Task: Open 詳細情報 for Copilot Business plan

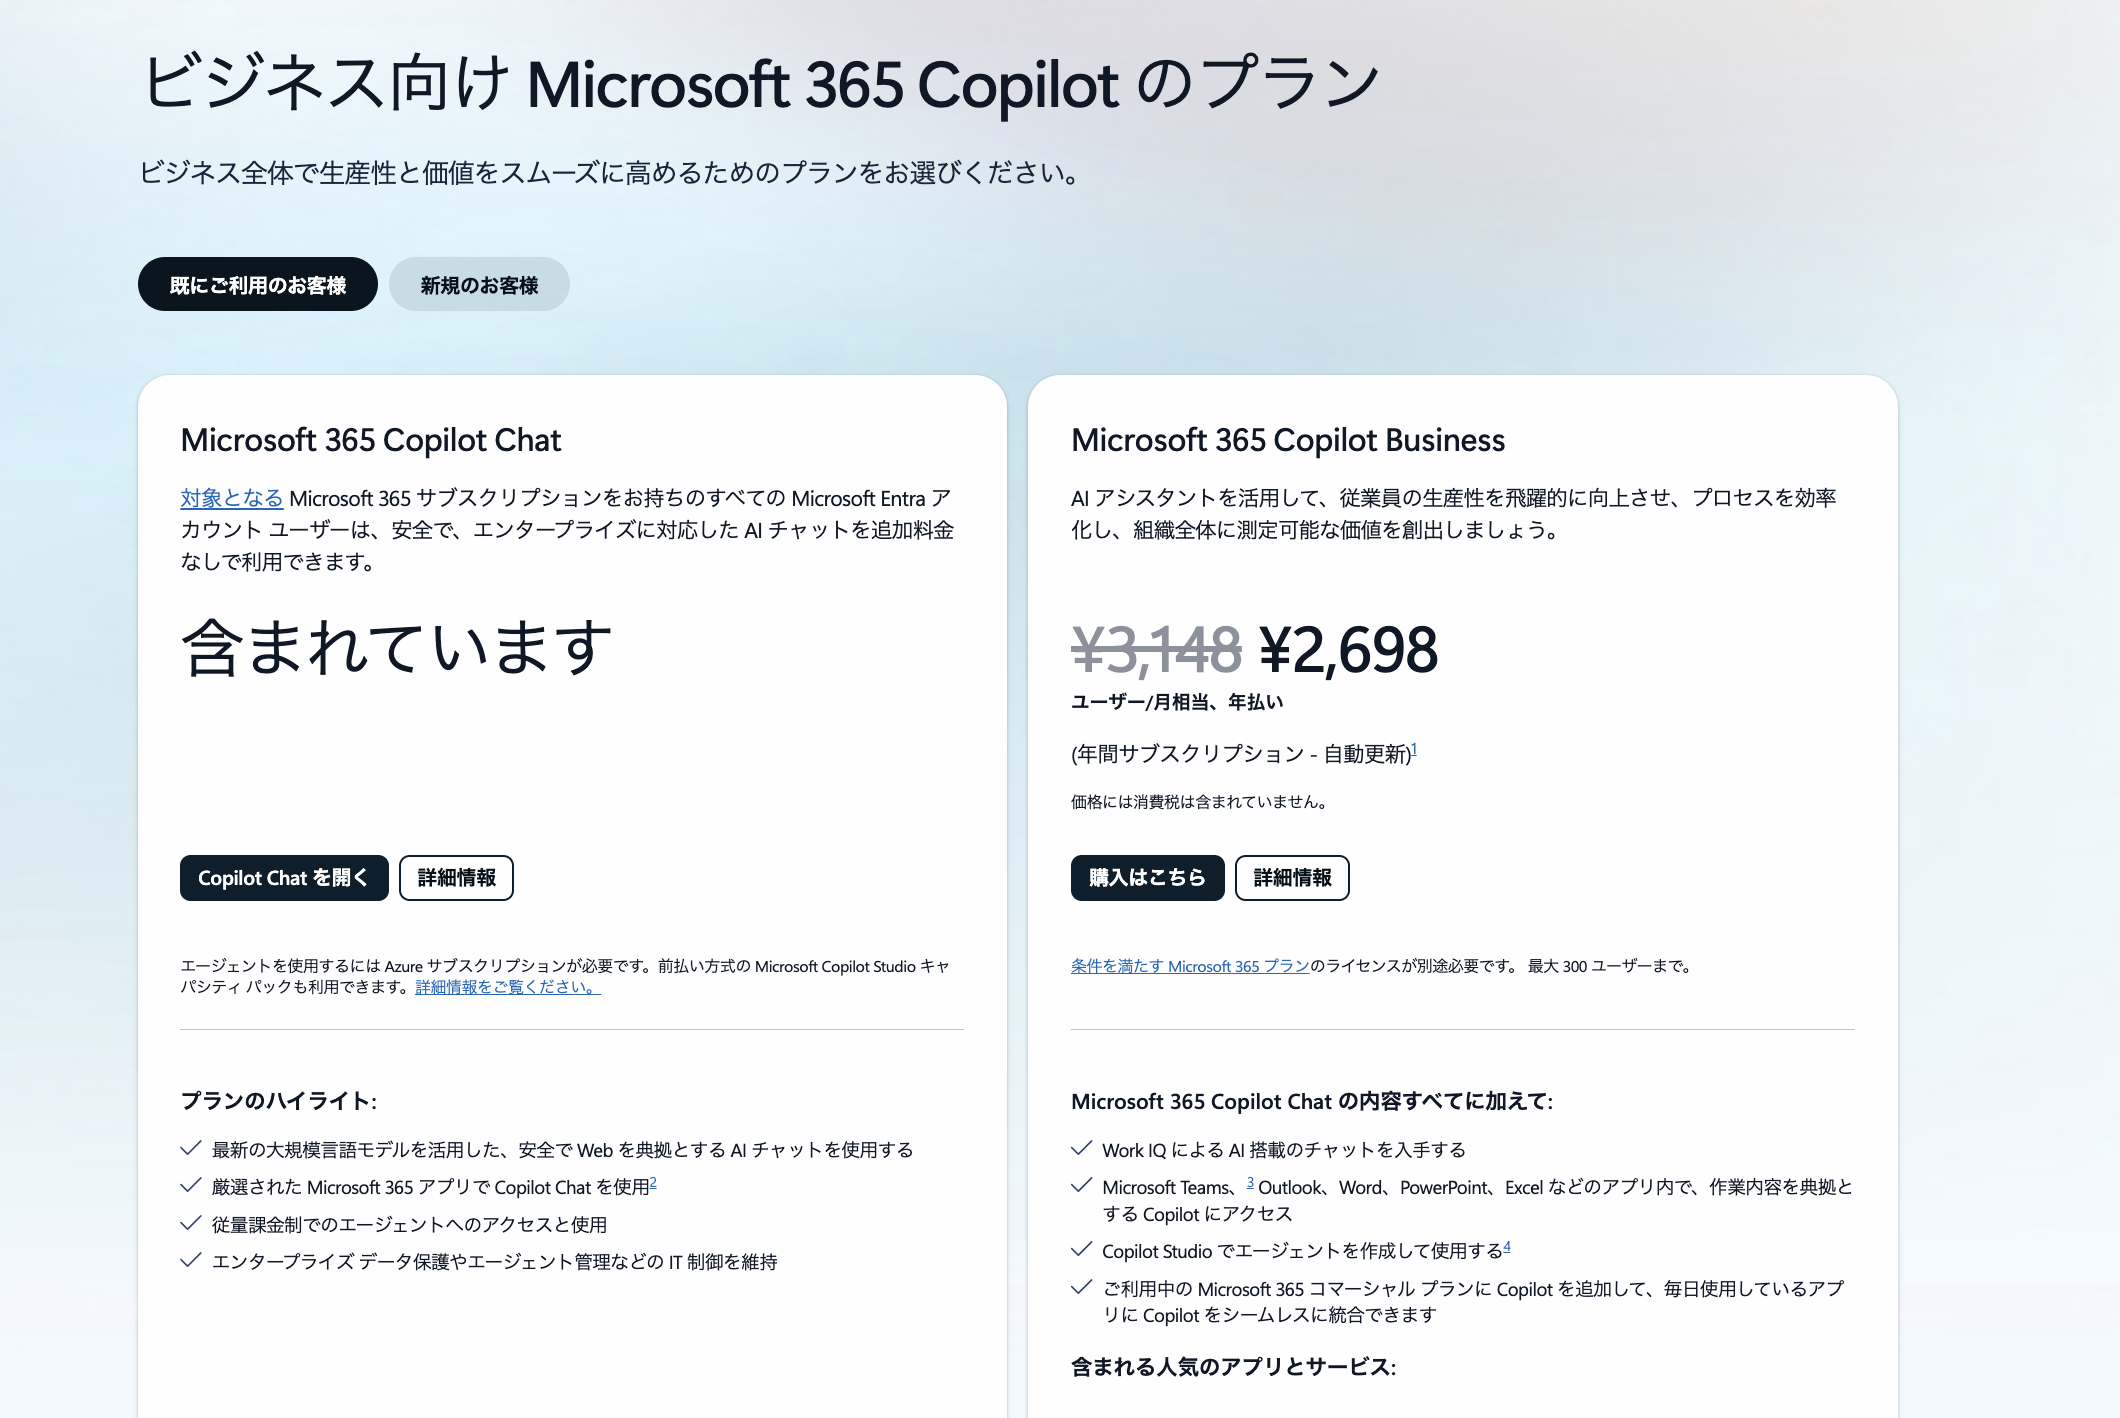Action: [x=1292, y=878]
